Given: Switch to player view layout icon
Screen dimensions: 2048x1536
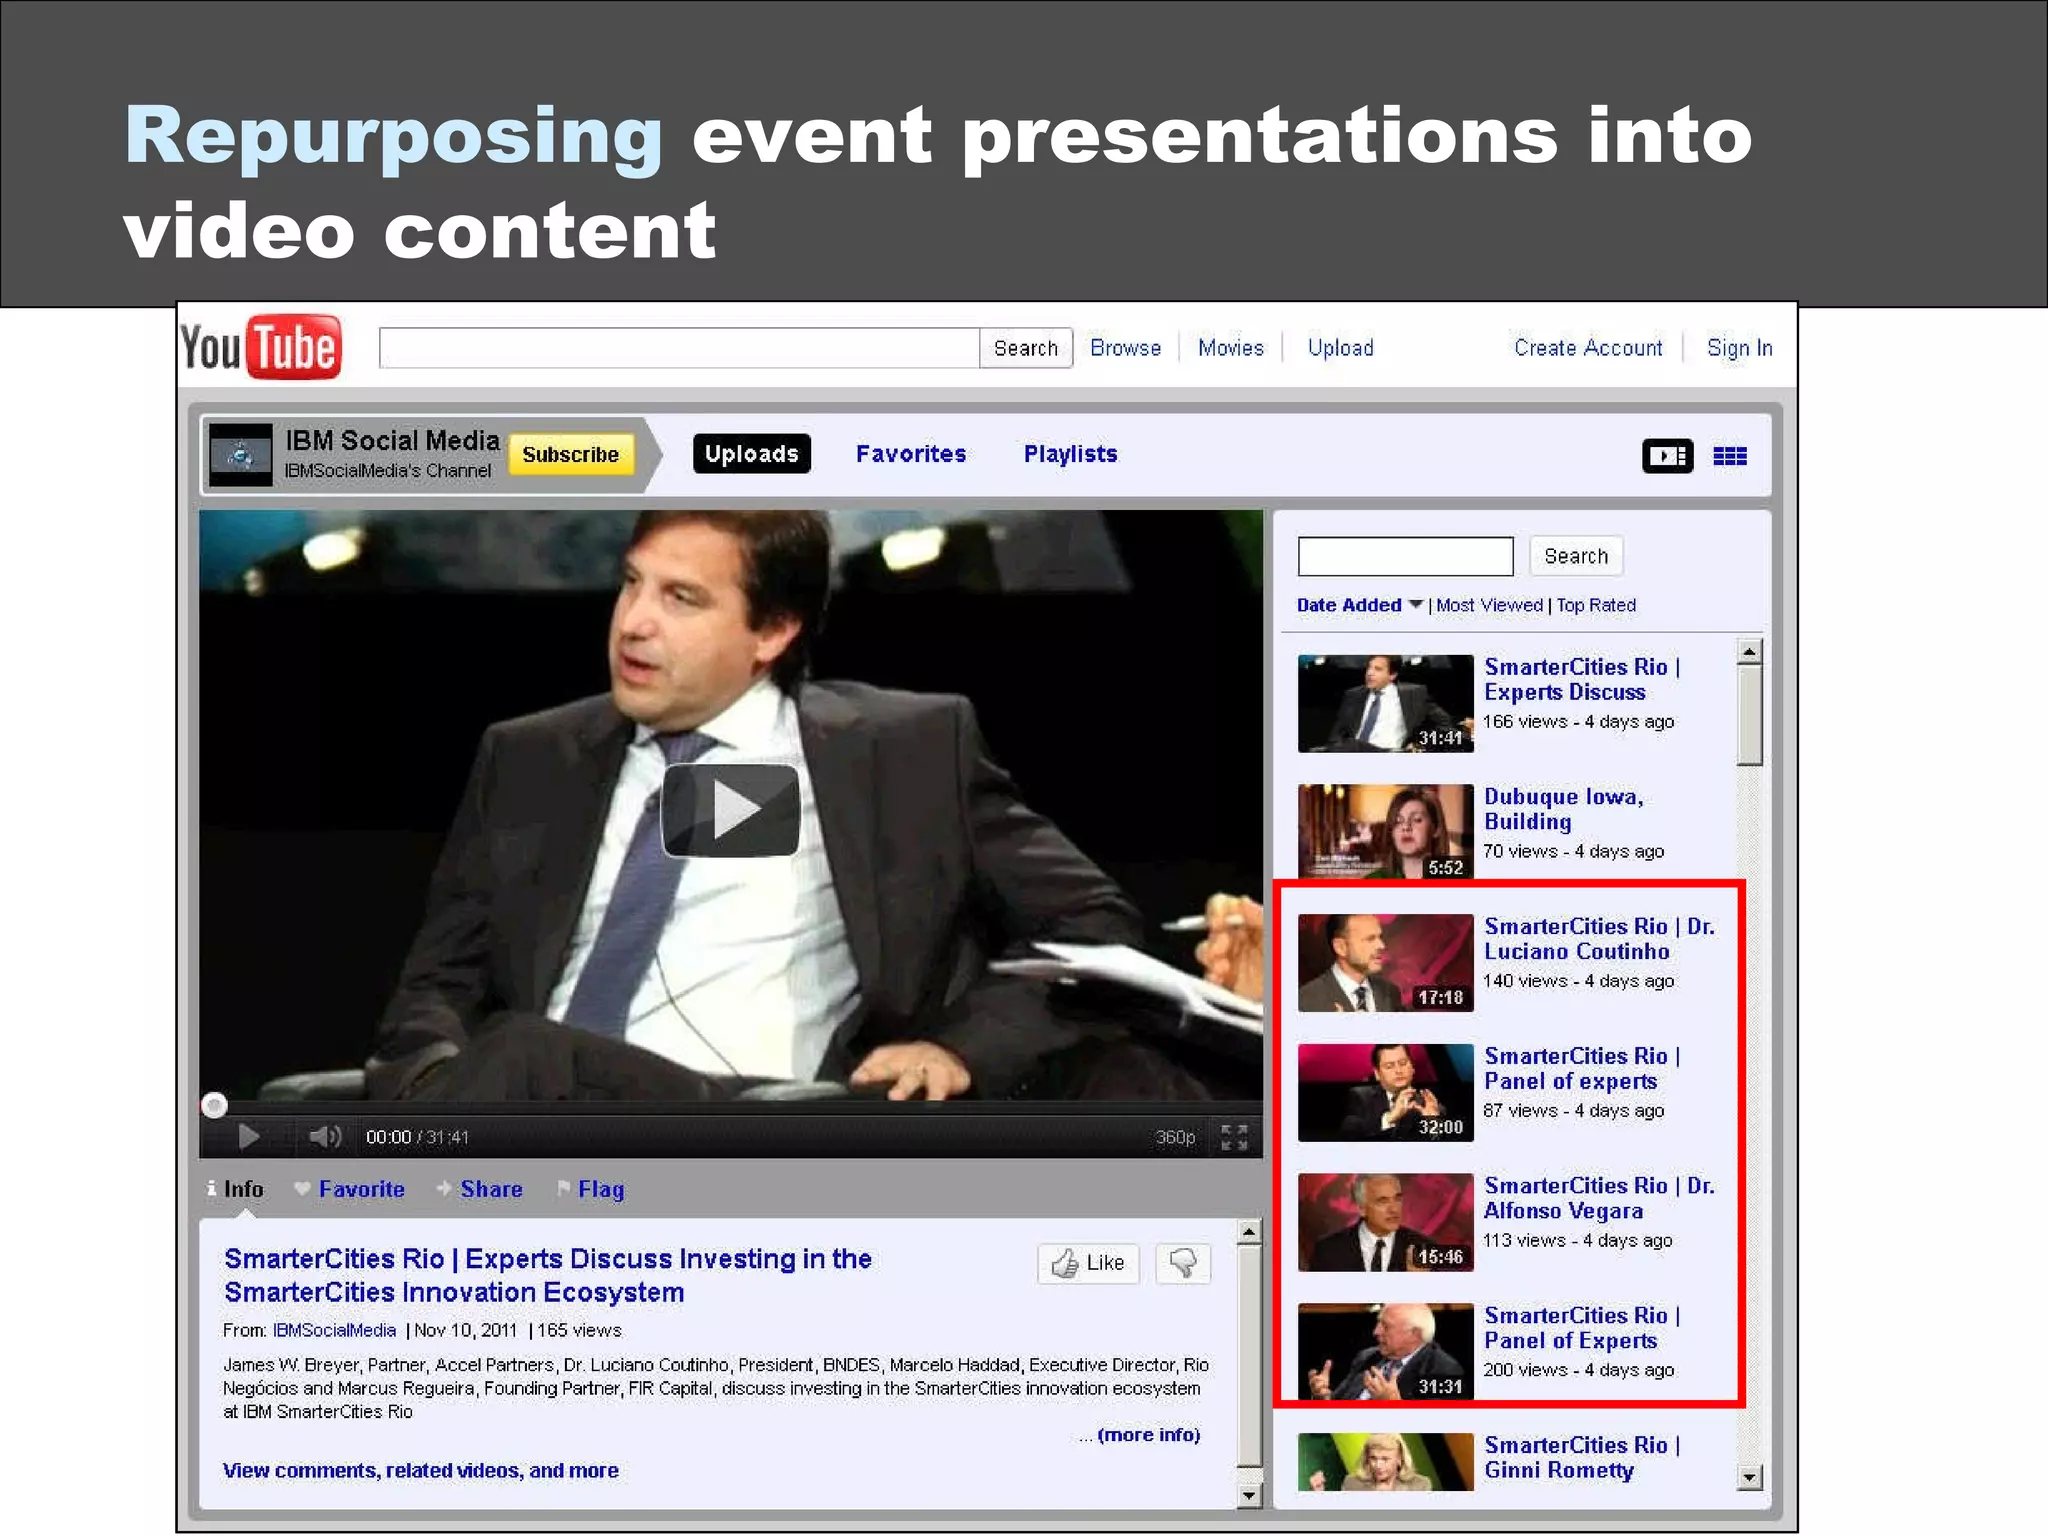Looking at the screenshot, I should (x=1667, y=456).
